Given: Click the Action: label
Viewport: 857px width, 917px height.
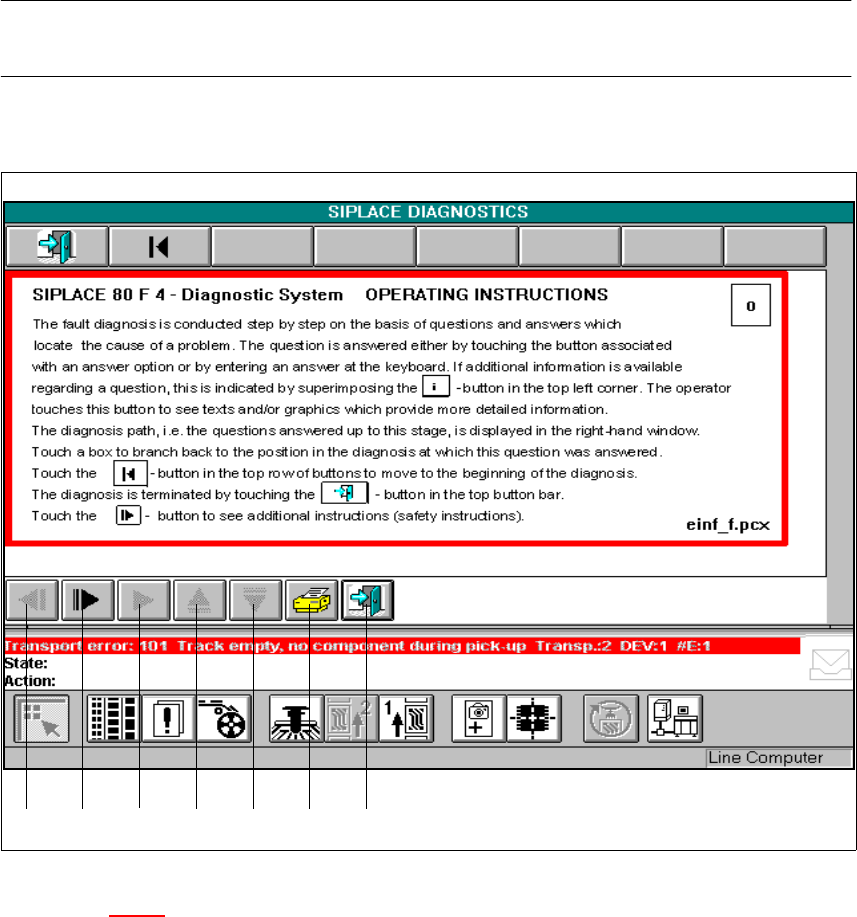Looking at the screenshot, I should (30, 681).
